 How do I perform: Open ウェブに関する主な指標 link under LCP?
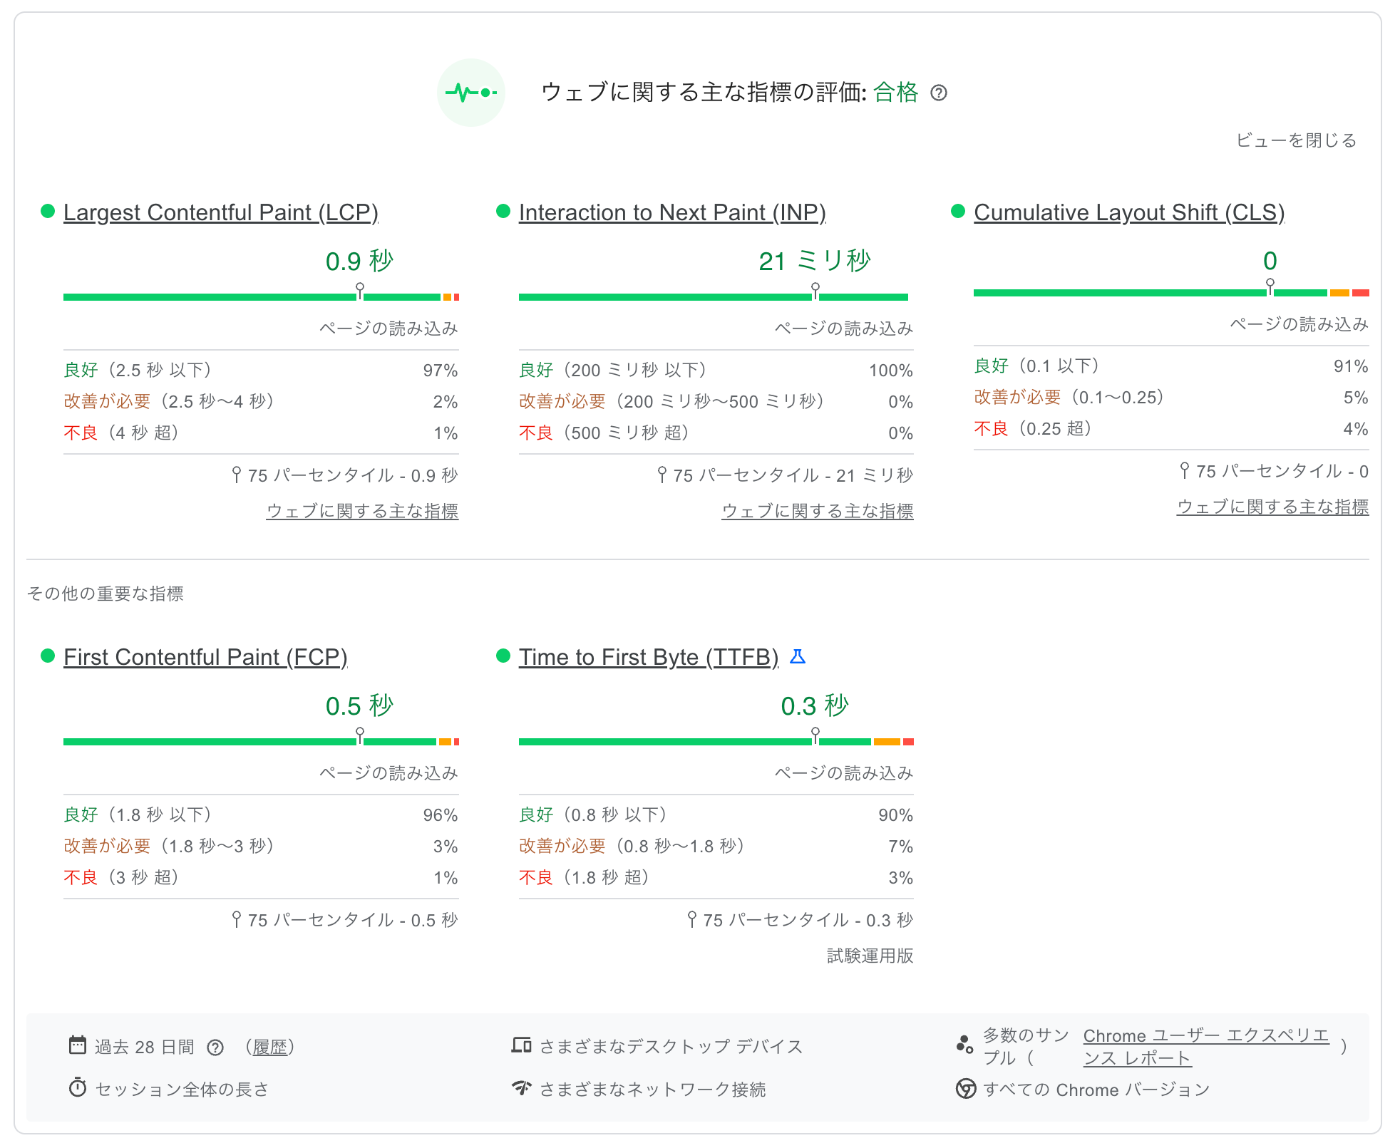[x=362, y=511]
